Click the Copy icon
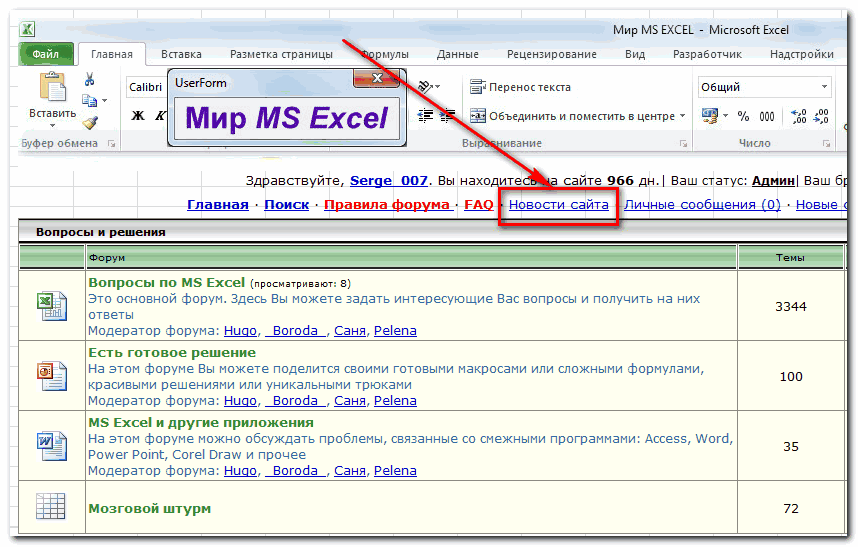Viewport: 858px width, 547px height. click(89, 101)
